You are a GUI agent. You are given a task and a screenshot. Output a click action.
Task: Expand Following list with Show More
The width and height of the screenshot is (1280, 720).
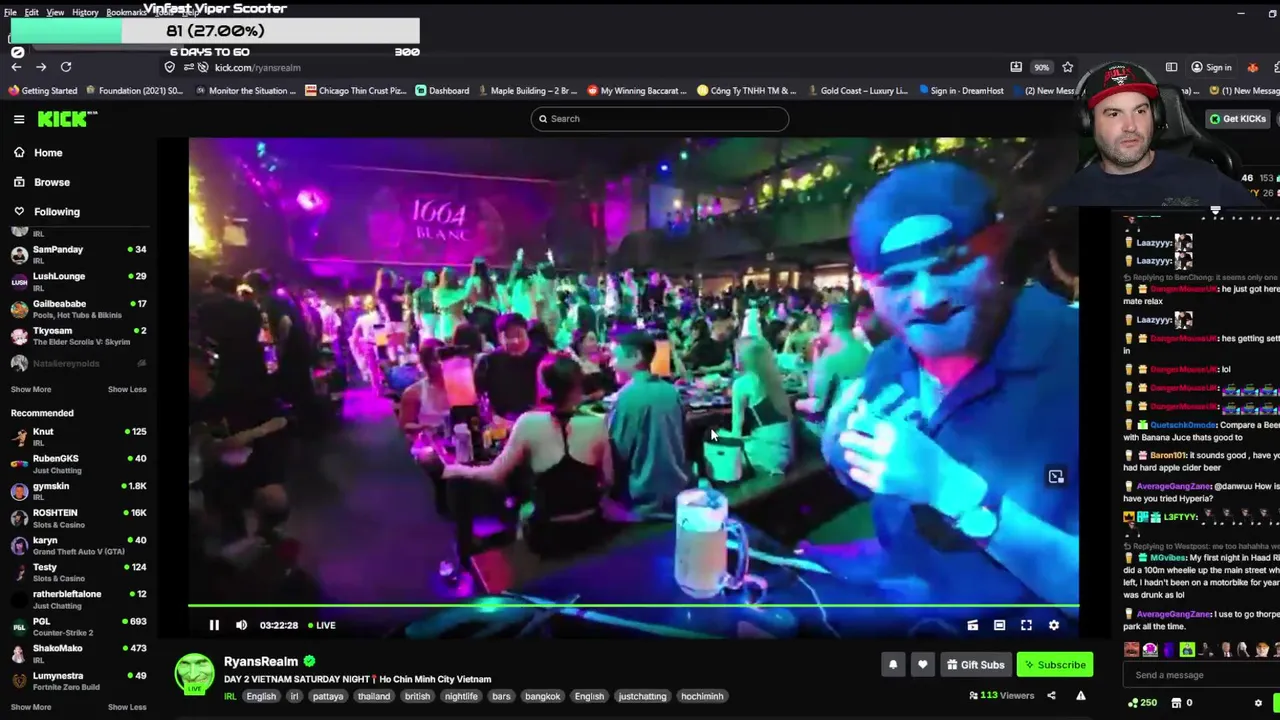(31, 389)
